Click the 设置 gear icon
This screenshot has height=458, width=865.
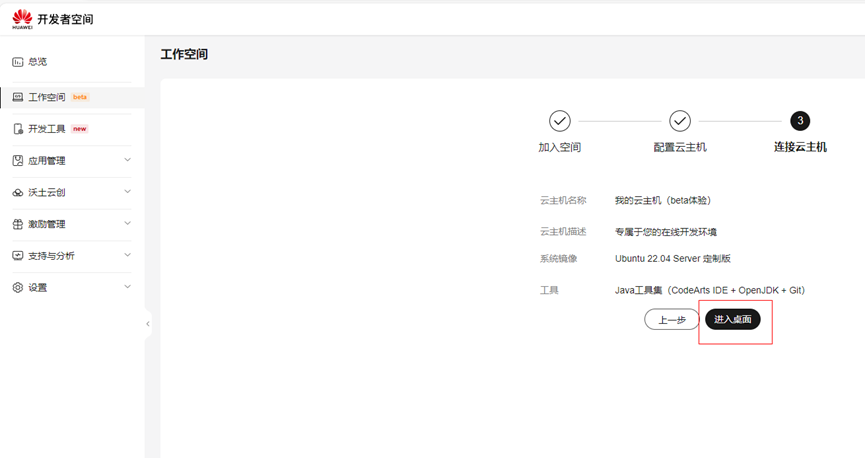click(x=18, y=287)
